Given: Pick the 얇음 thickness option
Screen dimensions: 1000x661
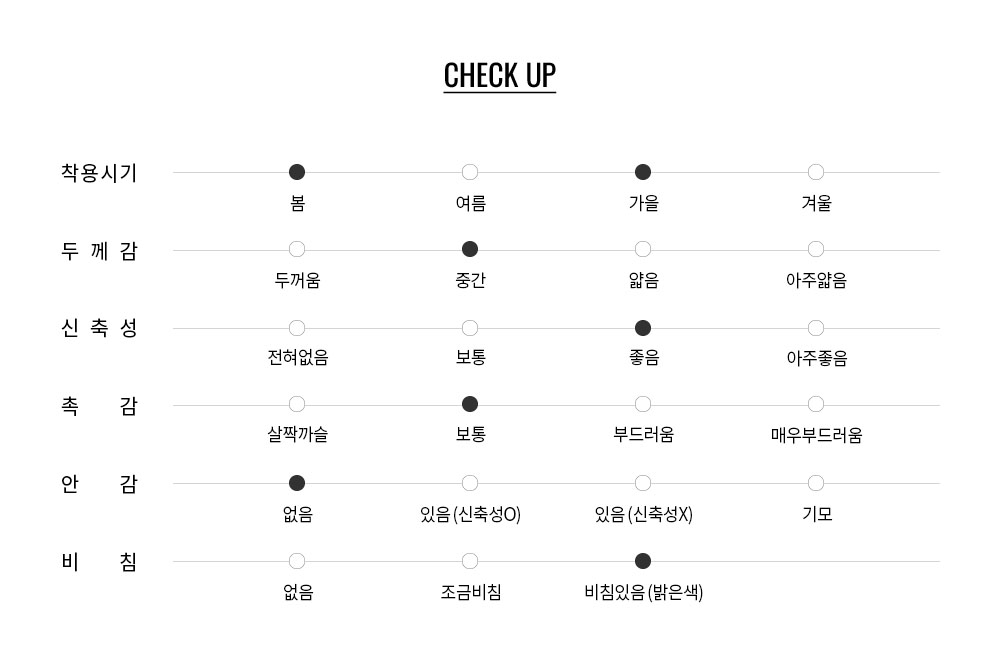Looking at the screenshot, I should 643,249.
